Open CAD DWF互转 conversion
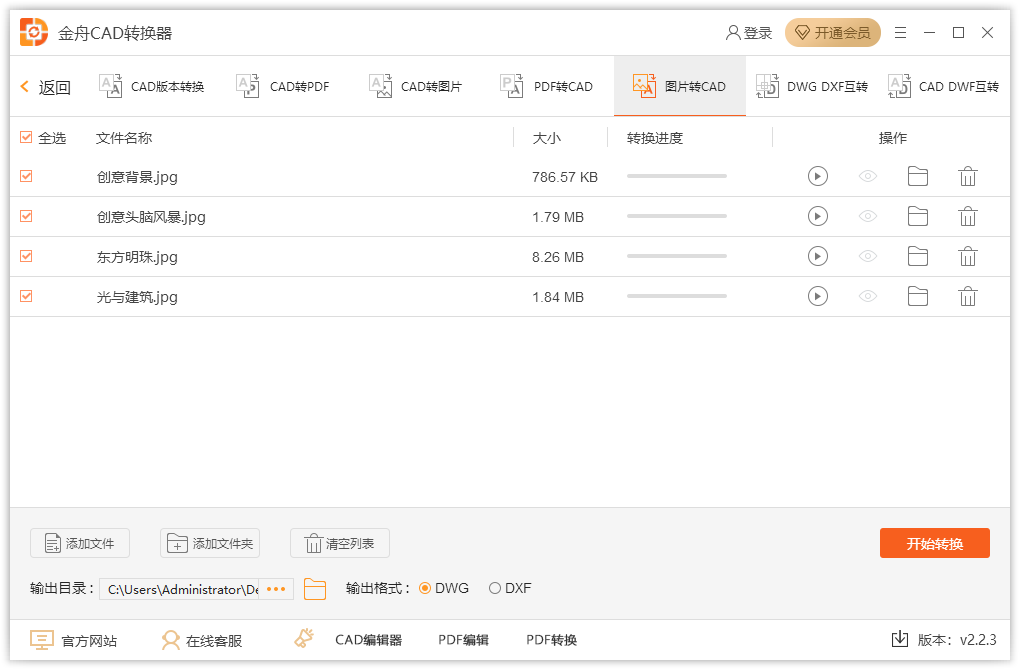Viewport: 1020px width, 670px height. 945,86
